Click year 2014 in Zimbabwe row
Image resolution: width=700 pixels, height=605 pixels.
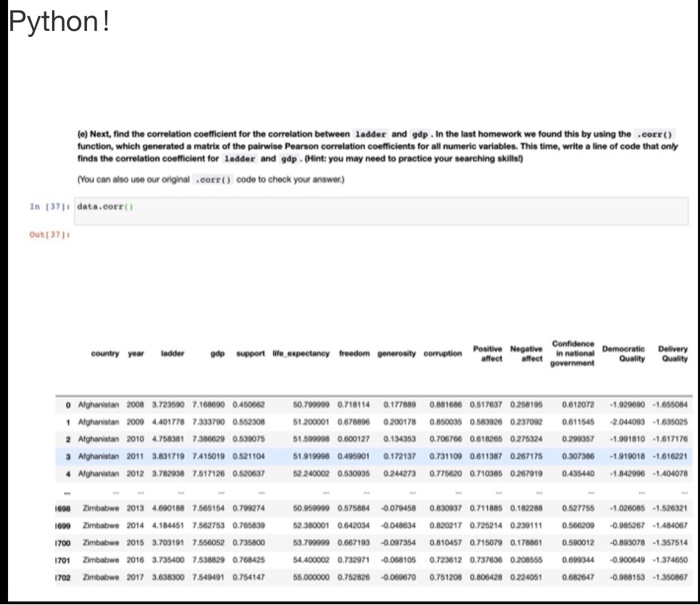[135, 526]
